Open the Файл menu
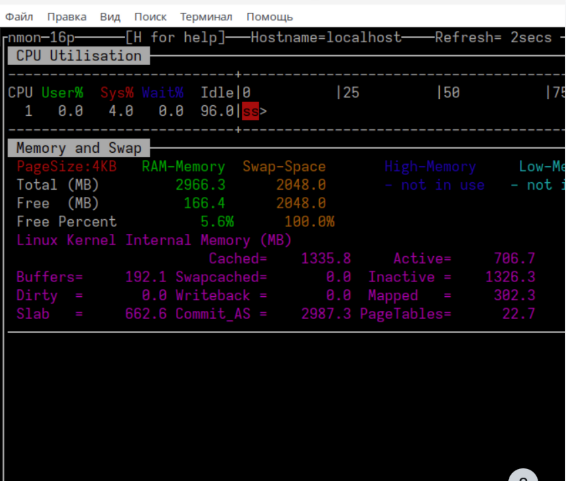Image resolution: width=566 pixels, height=481 pixels. 19,17
